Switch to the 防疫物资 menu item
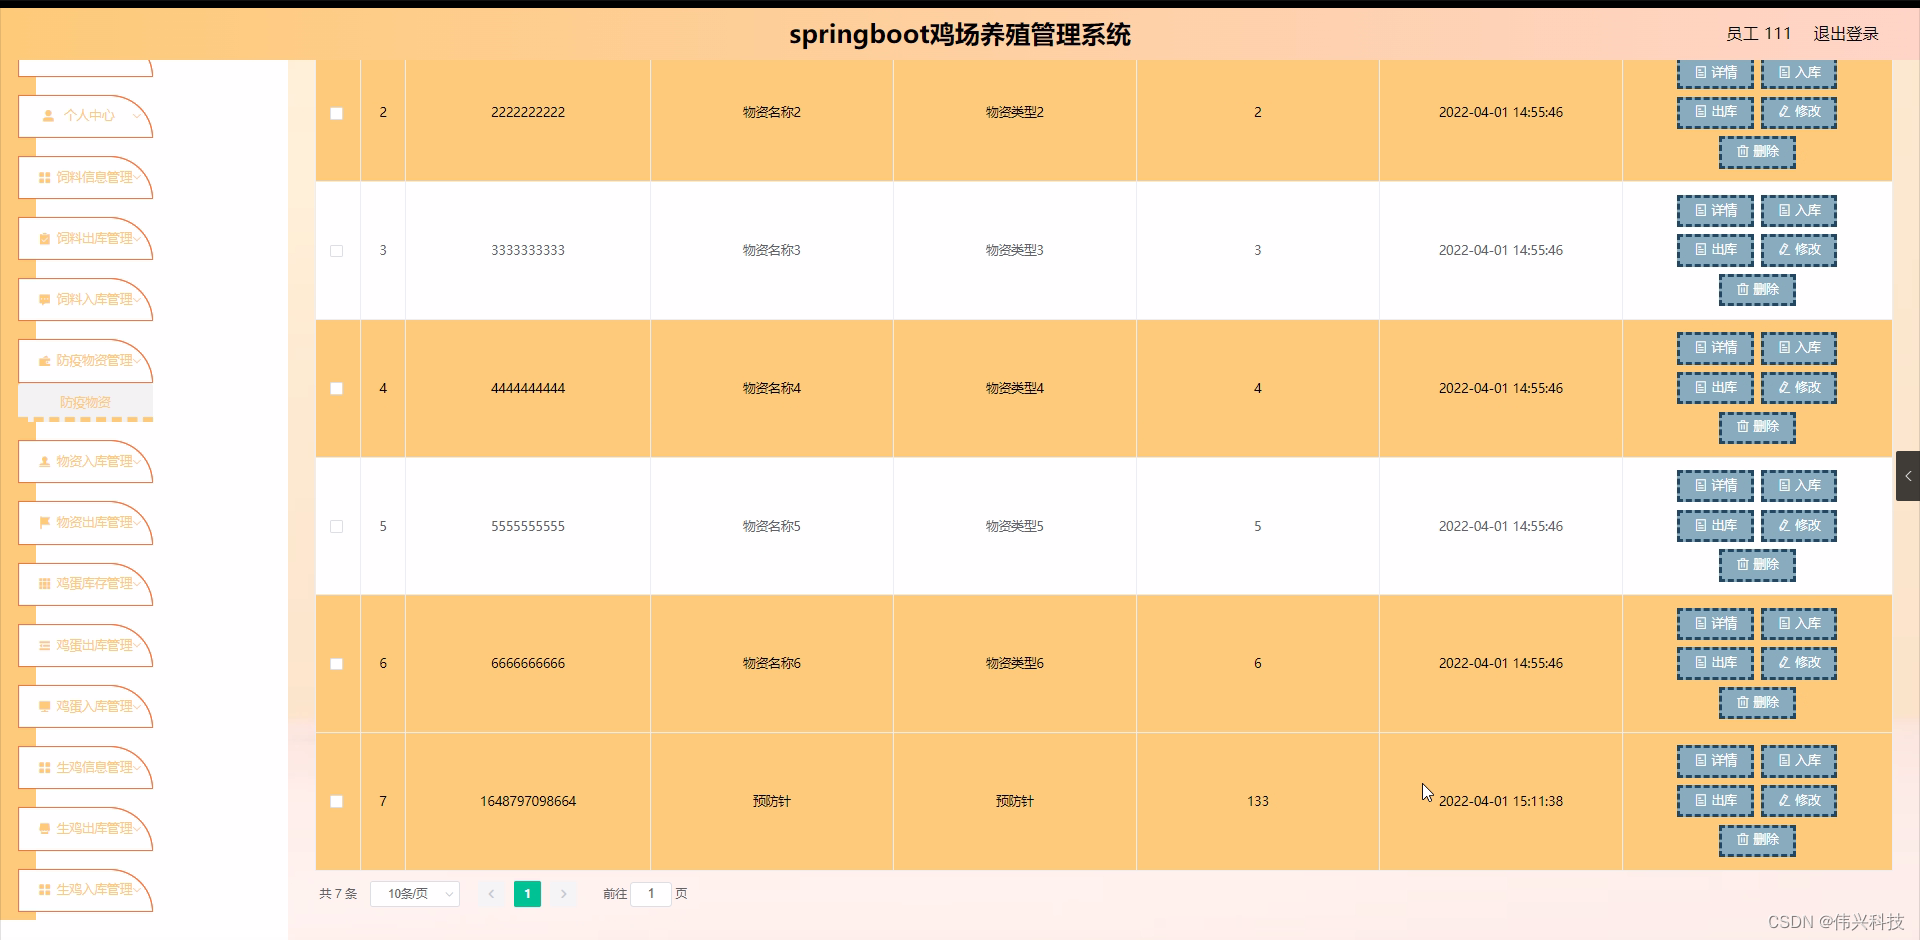This screenshot has width=1920, height=940. pos(85,401)
